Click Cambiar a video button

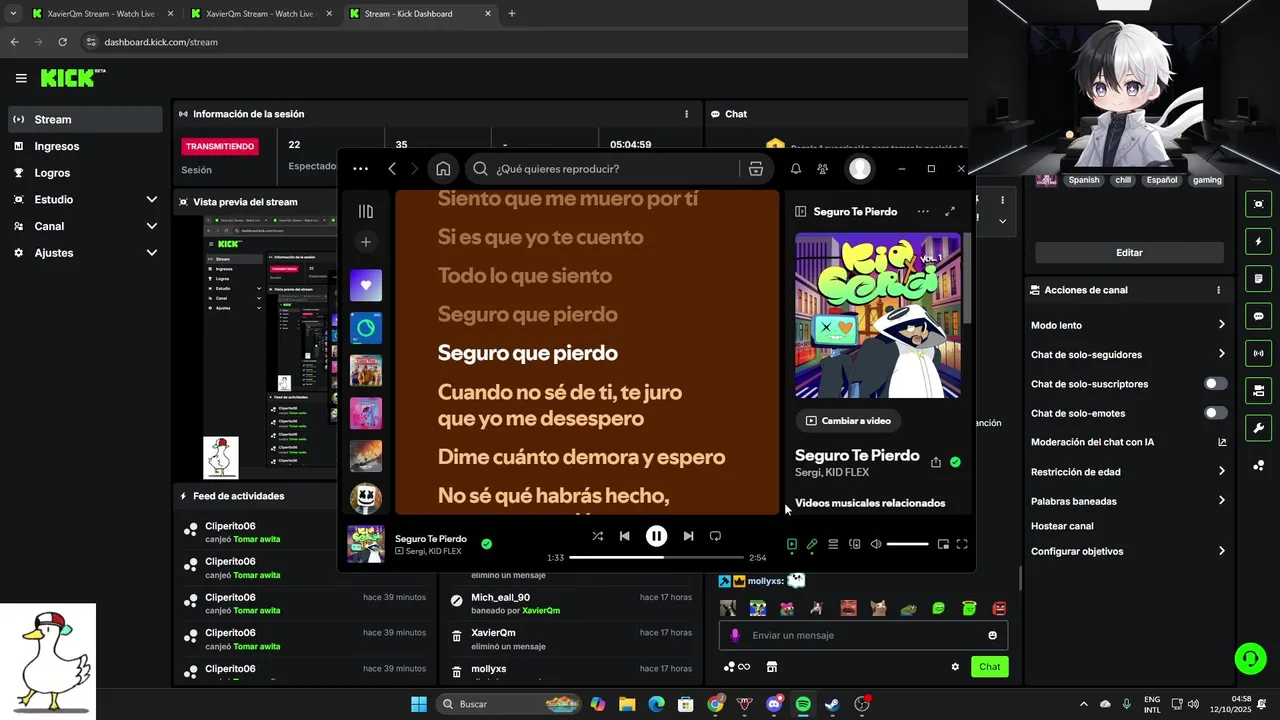pos(849,421)
